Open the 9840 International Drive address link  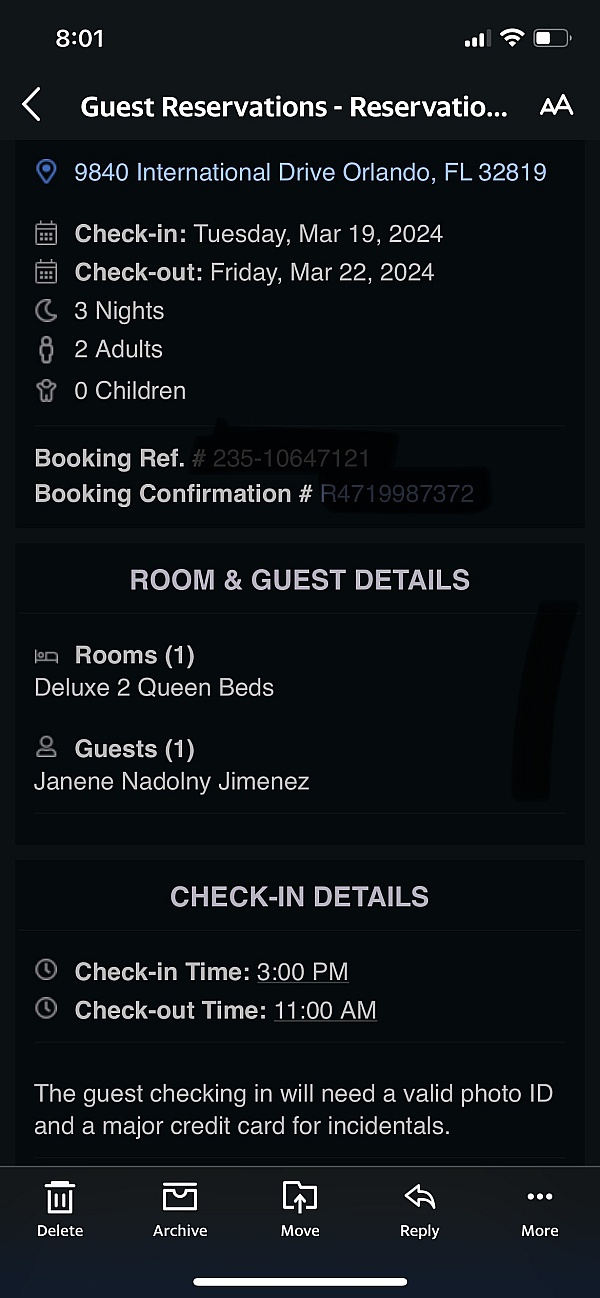(x=310, y=172)
